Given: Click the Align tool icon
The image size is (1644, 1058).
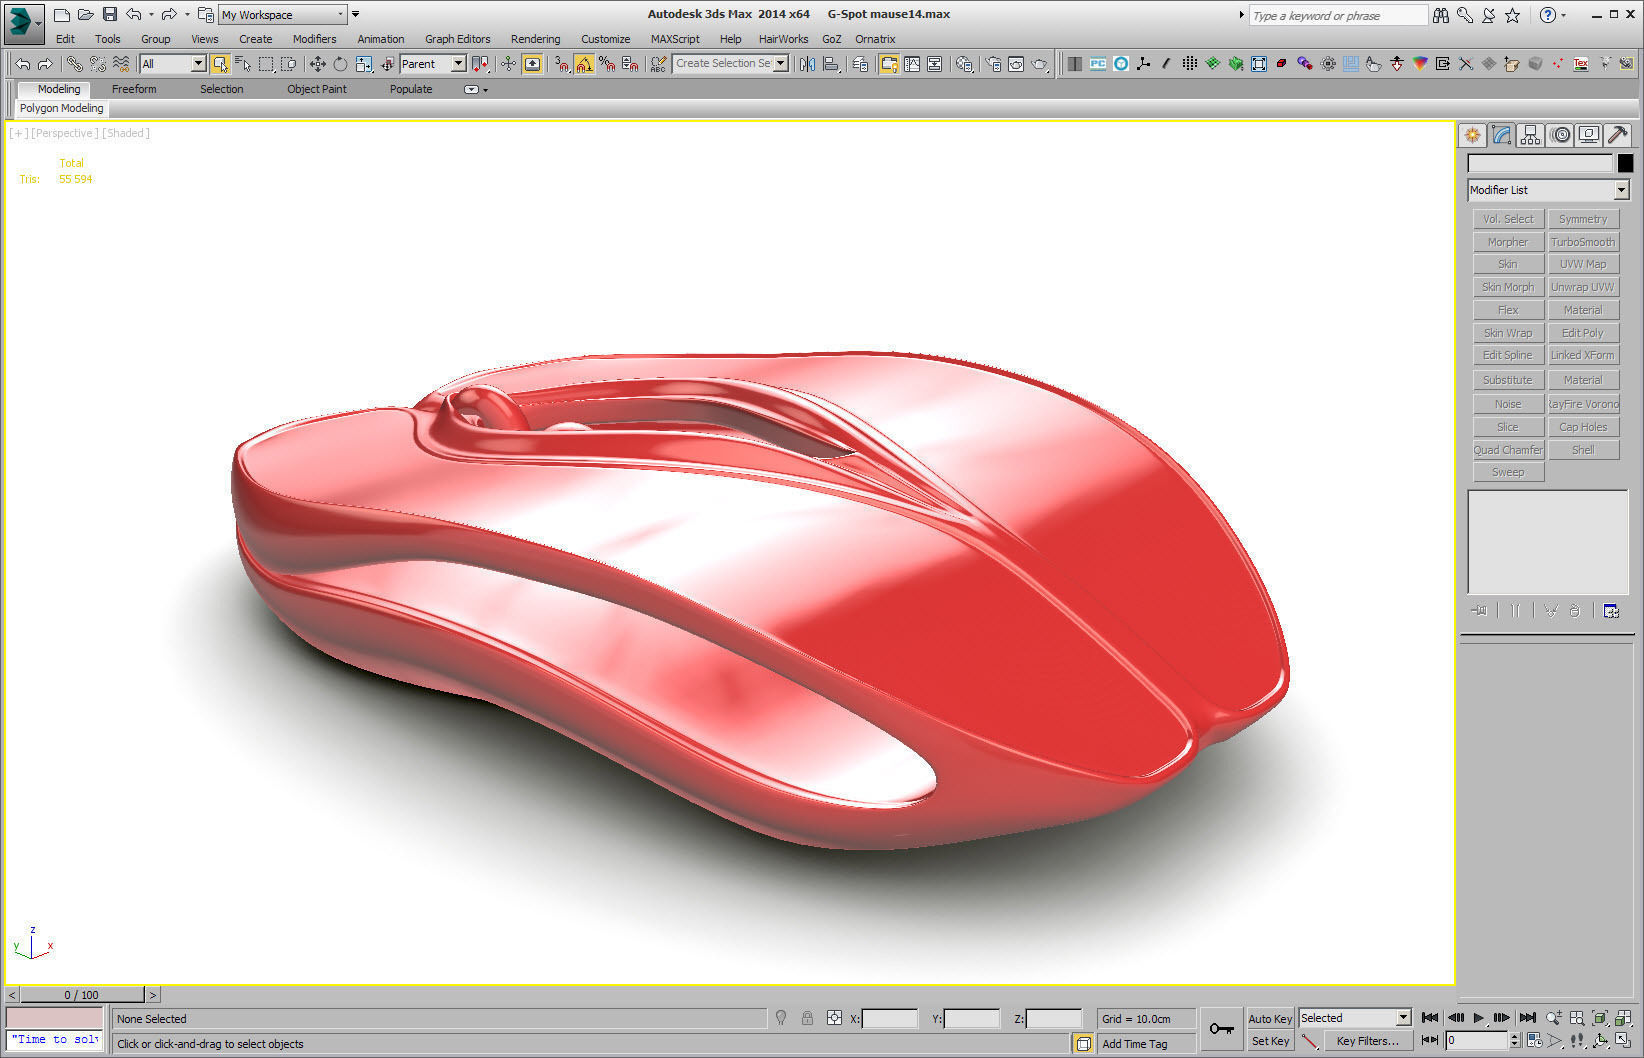Looking at the screenshot, I should pyautogui.click(x=830, y=64).
